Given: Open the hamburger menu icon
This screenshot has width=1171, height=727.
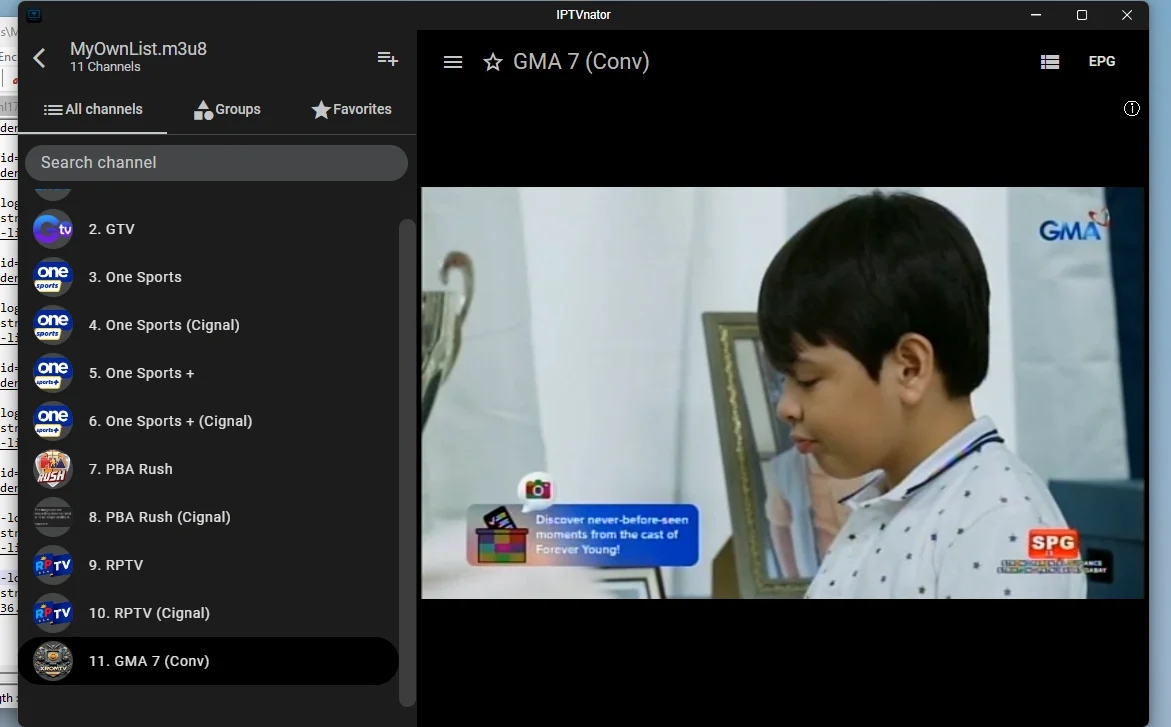Looking at the screenshot, I should (453, 62).
